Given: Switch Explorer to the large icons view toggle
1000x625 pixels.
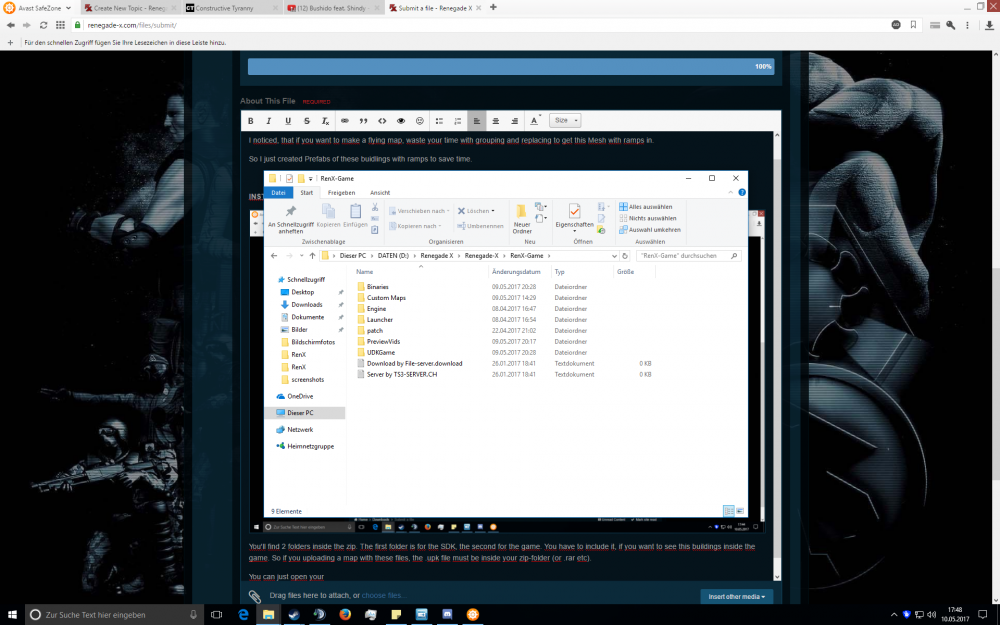Looking at the screenshot, I should (x=740, y=511).
